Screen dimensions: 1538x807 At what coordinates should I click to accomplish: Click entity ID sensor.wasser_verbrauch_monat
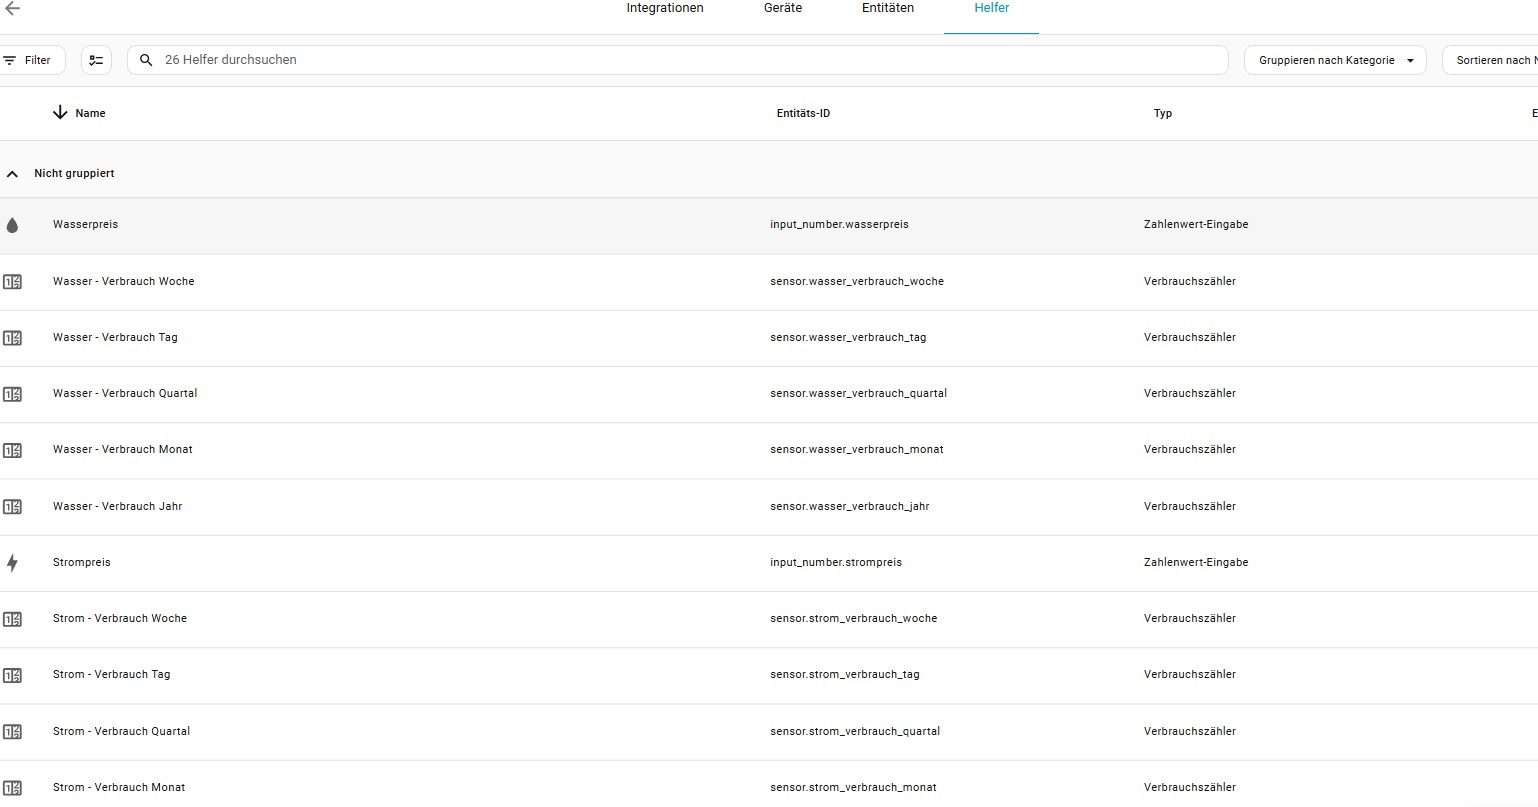point(857,450)
